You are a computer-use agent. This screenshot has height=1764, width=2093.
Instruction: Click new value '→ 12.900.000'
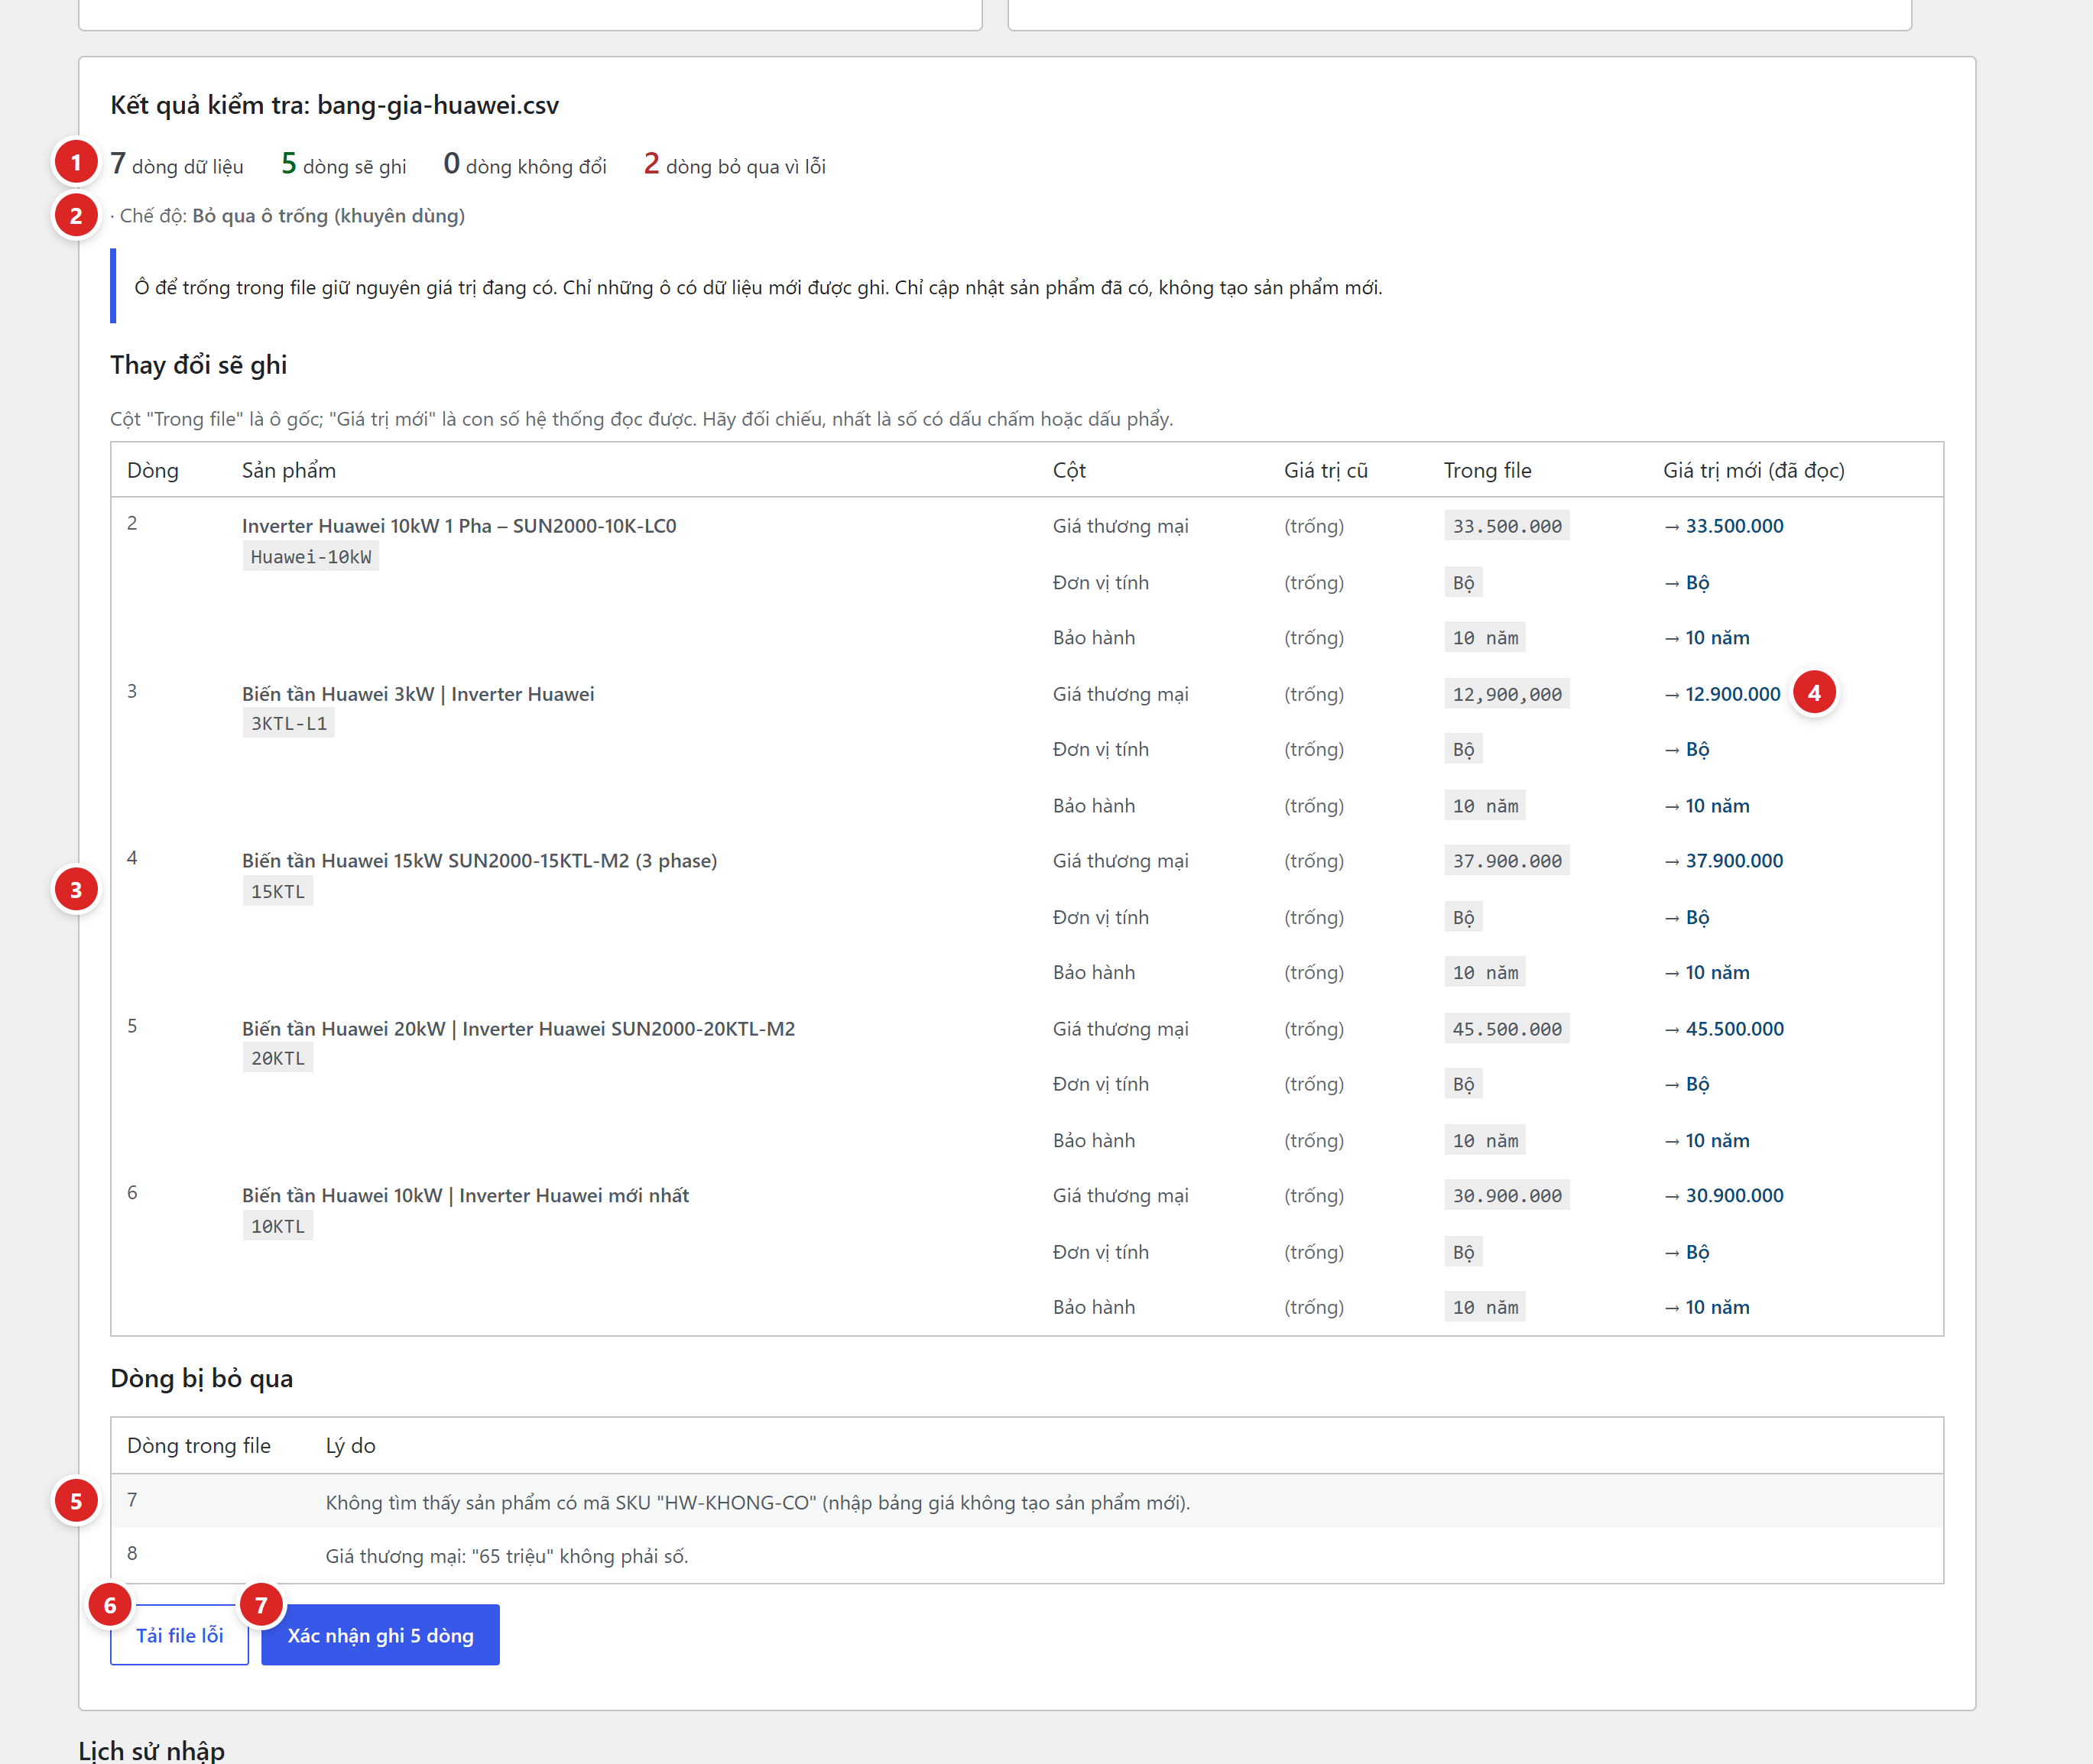pyautogui.click(x=1722, y=694)
